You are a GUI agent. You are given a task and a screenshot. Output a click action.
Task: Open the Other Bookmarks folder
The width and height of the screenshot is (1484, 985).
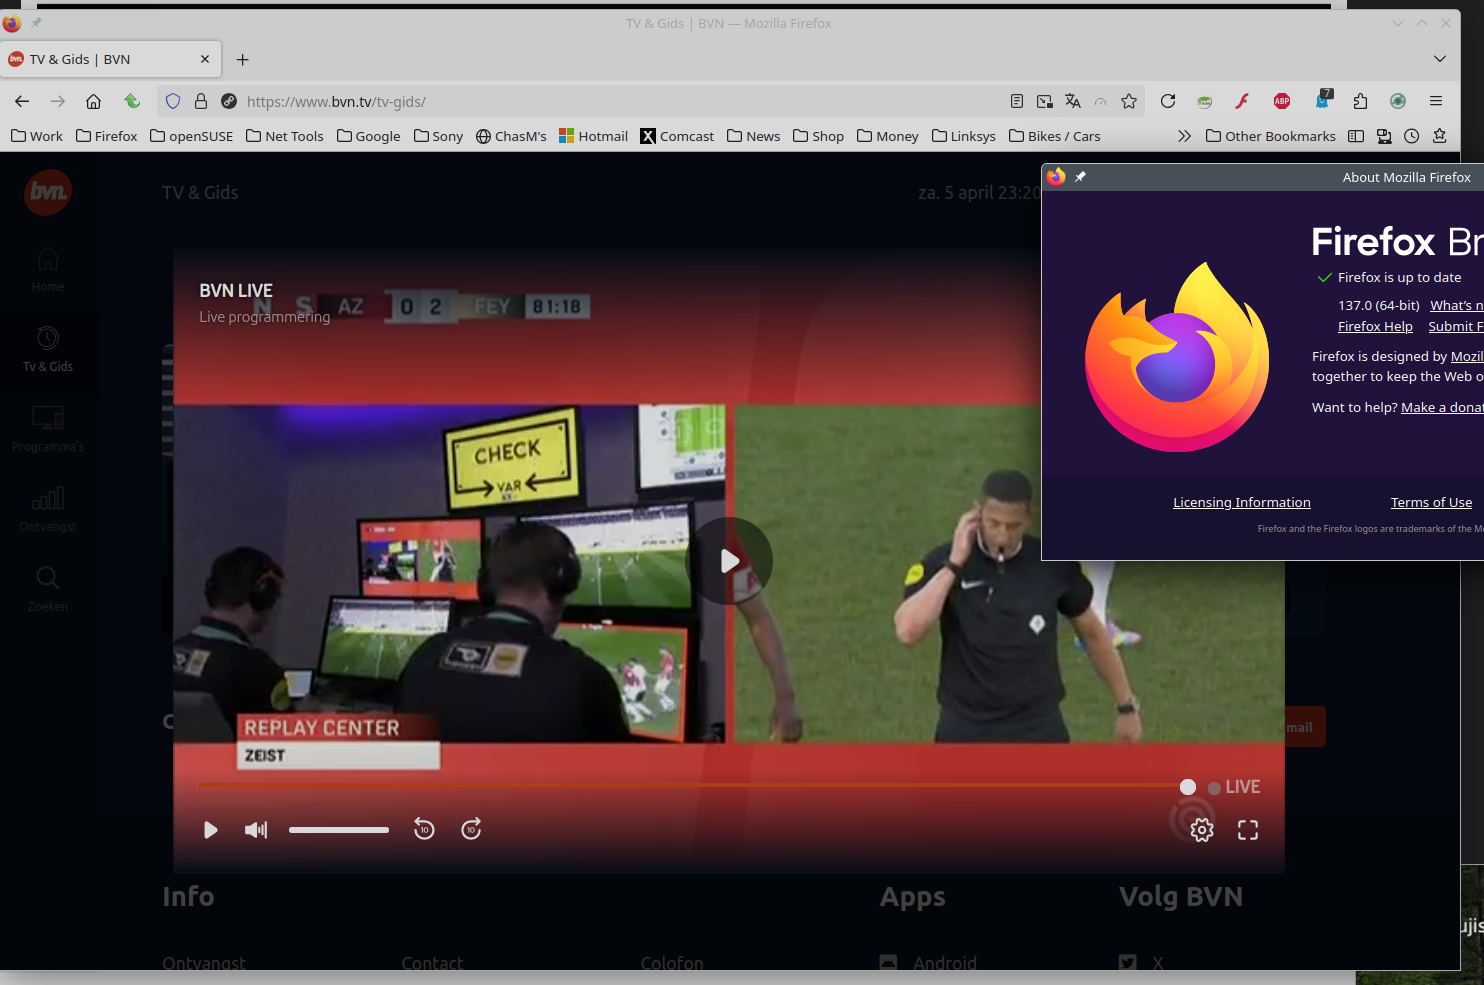tap(1270, 136)
